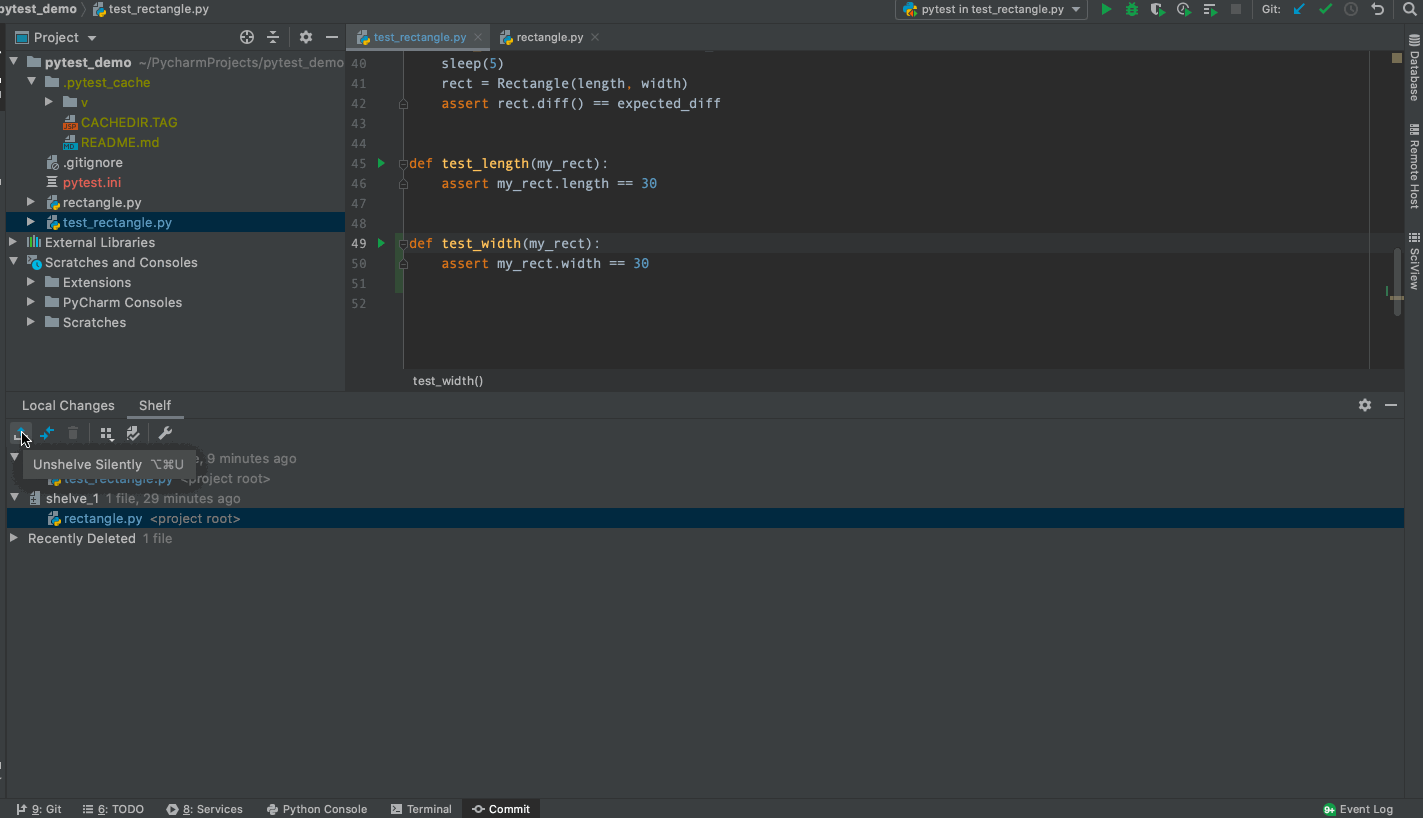Screen dimensions: 1423x818
Task: Select CACHEDIR.TAG in the project tree
Action: 129,122
